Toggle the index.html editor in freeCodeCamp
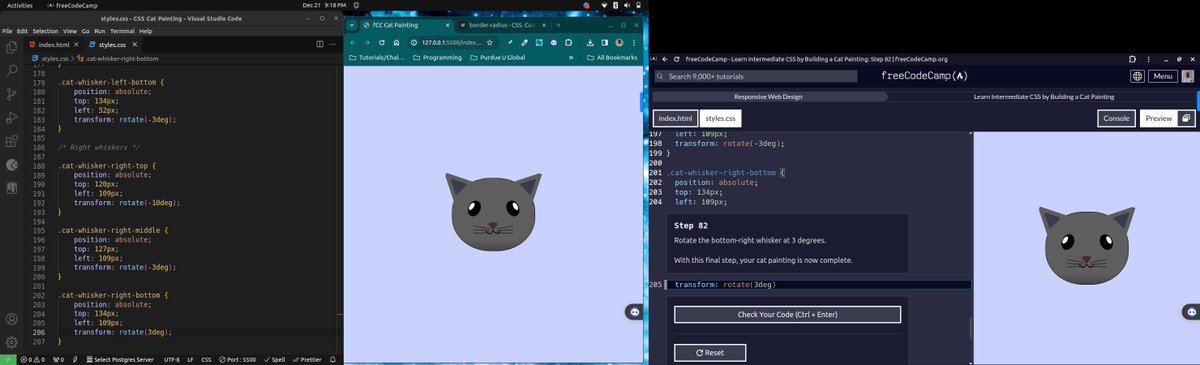 tap(675, 118)
